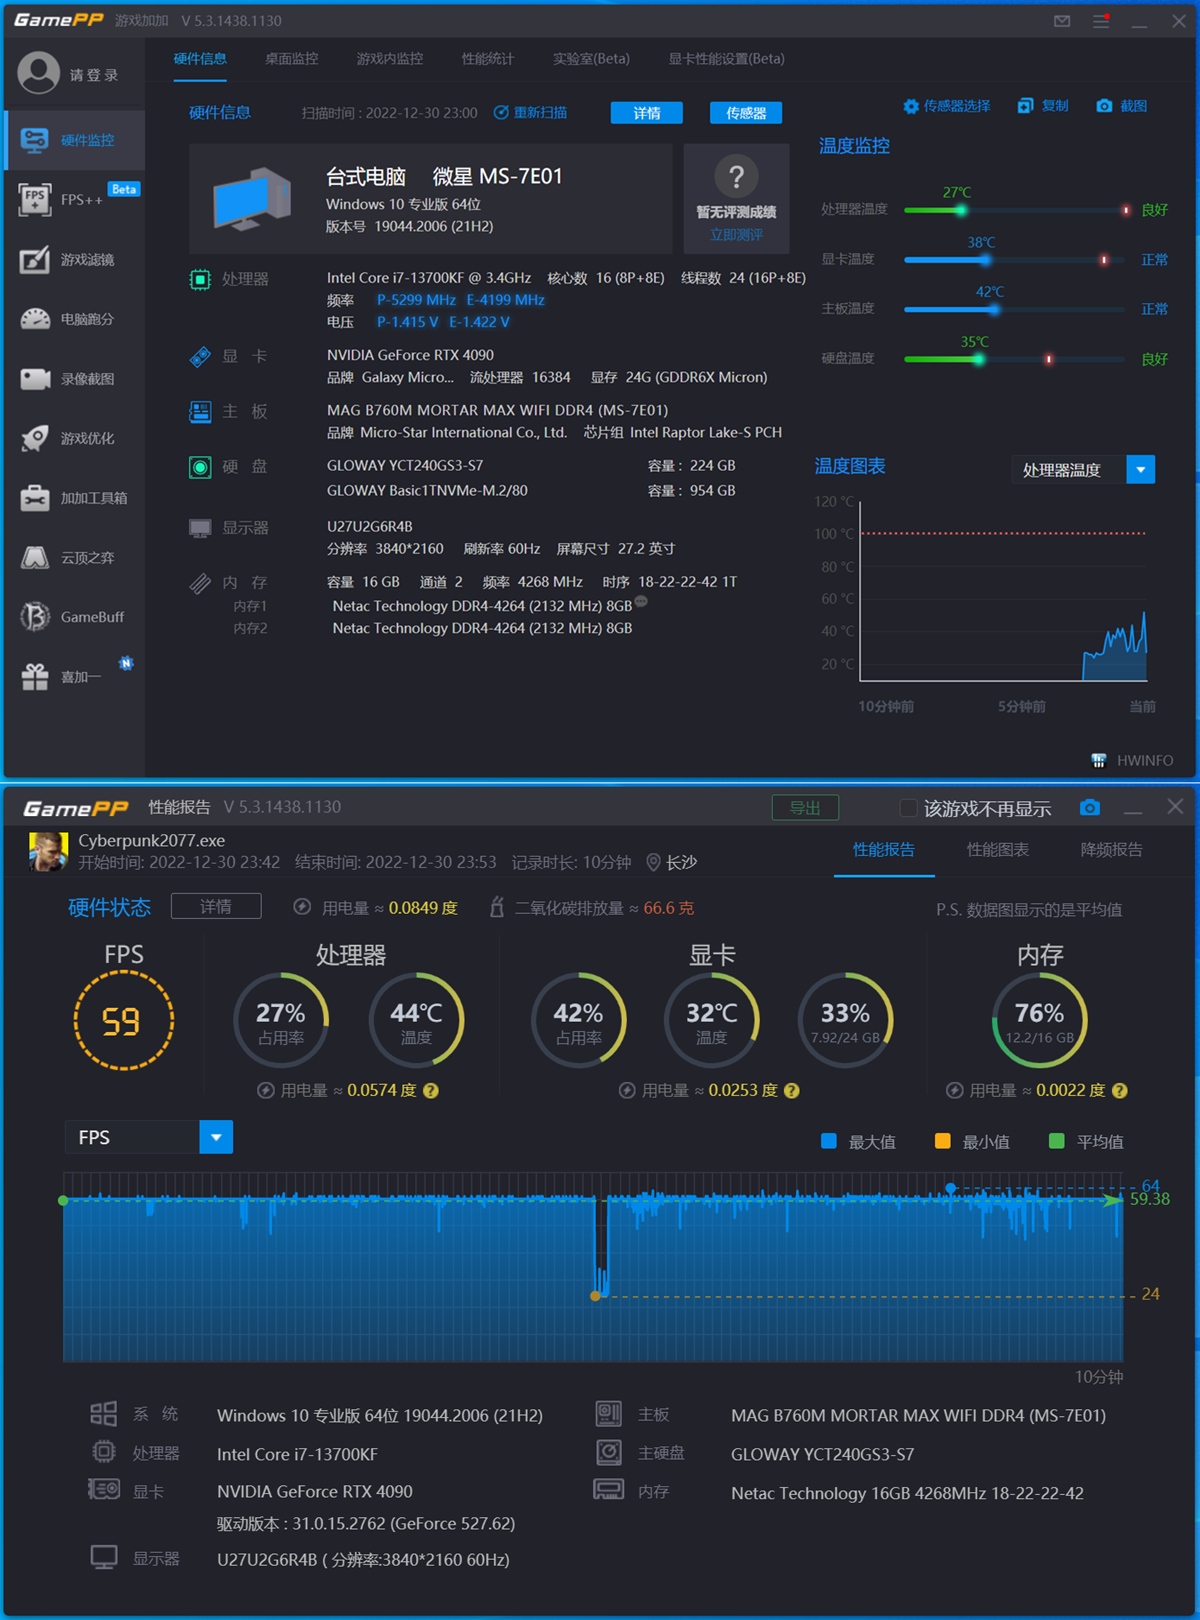
Task: Open the 游戏优化 rocket section
Action: pos(75,438)
